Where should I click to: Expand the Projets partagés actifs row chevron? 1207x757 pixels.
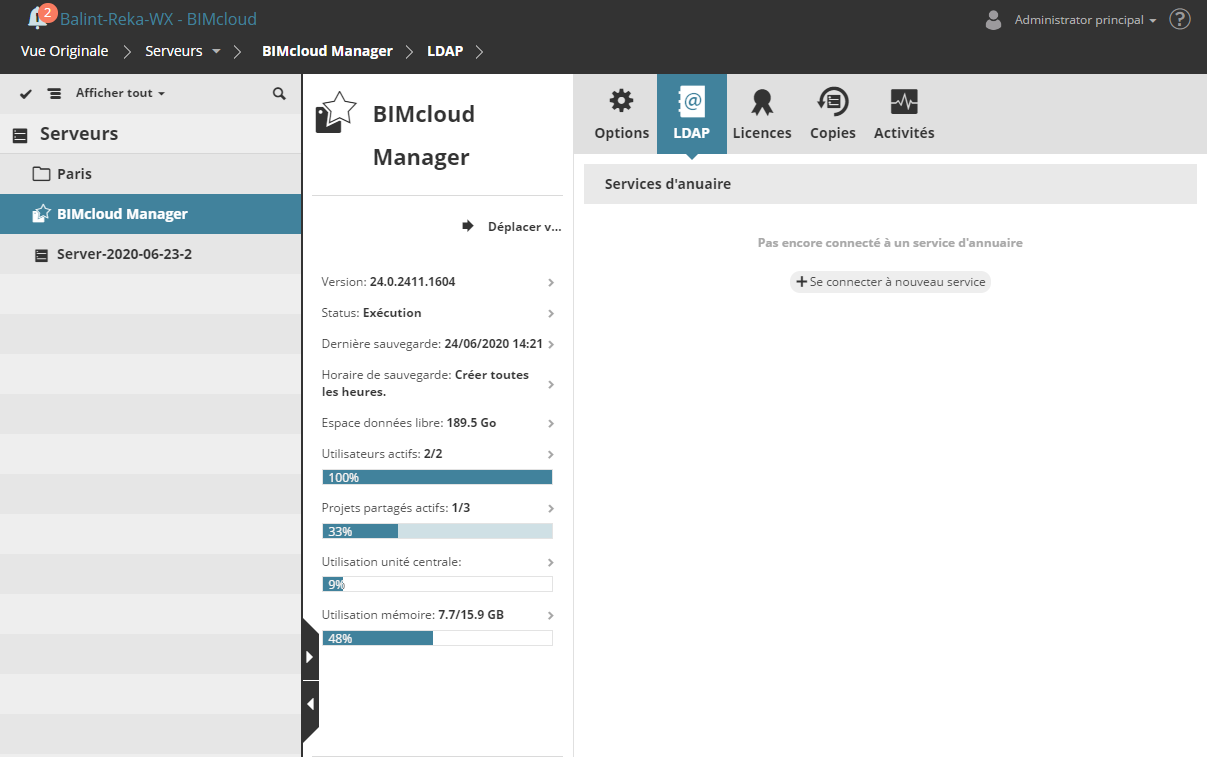click(x=551, y=509)
